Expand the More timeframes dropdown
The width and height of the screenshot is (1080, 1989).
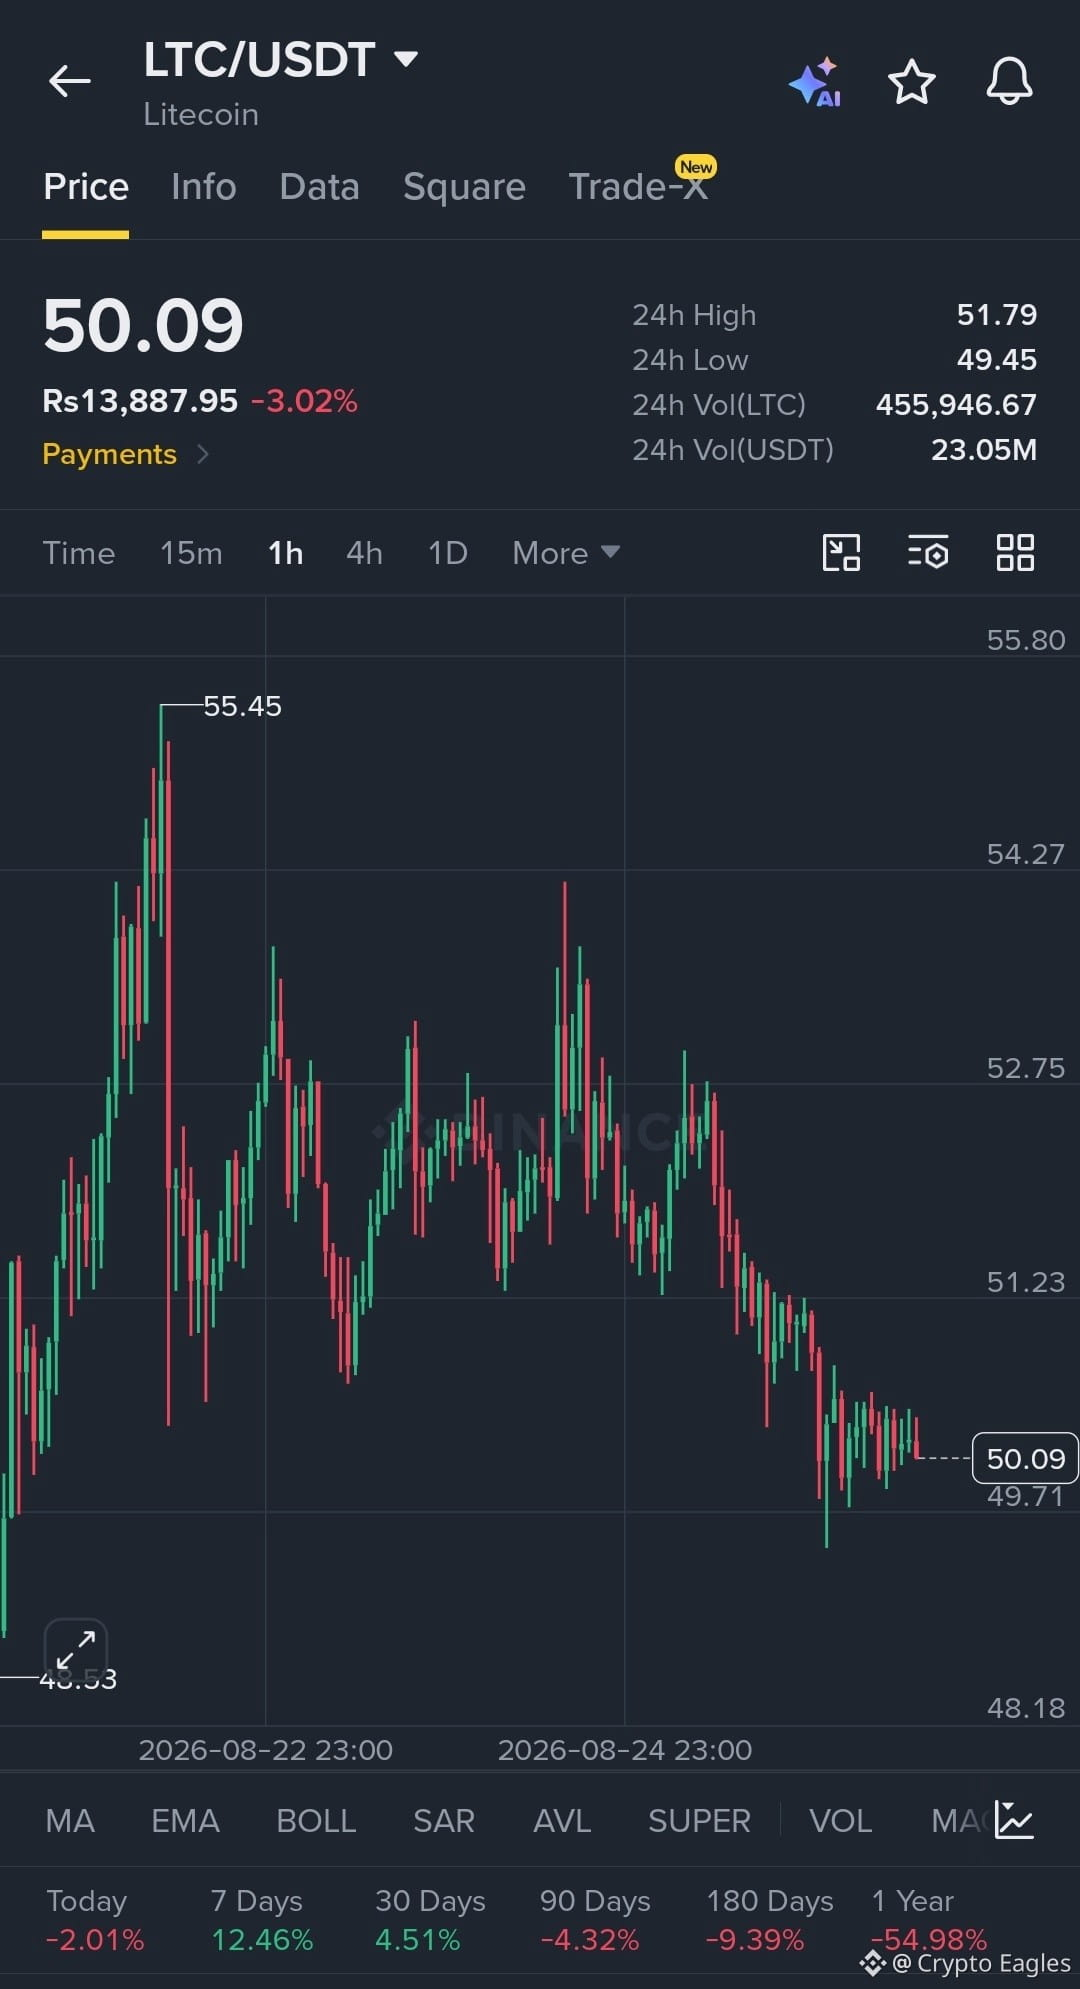click(566, 553)
